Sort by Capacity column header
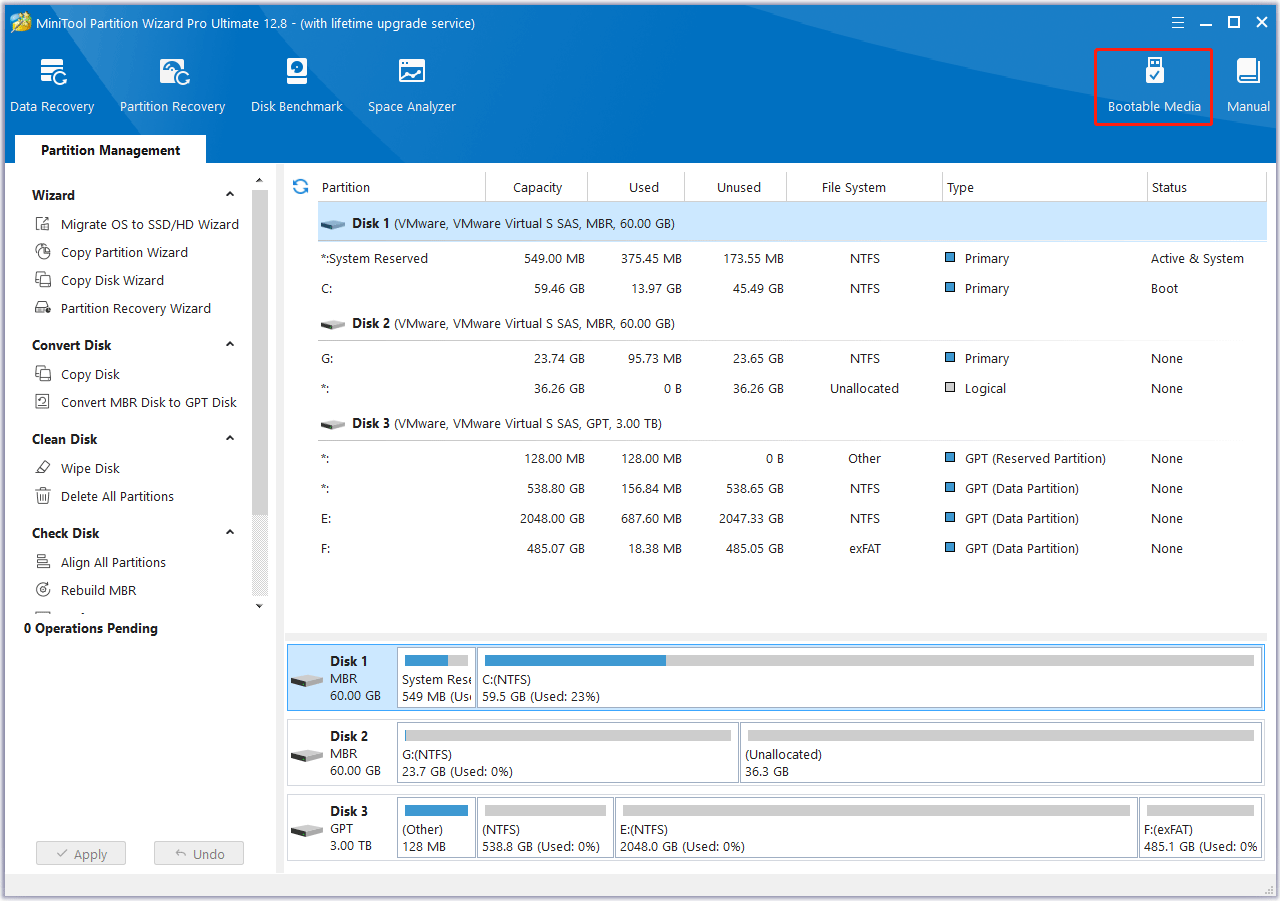Image resolution: width=1280 pixels, height=901 pixels. 537,187
